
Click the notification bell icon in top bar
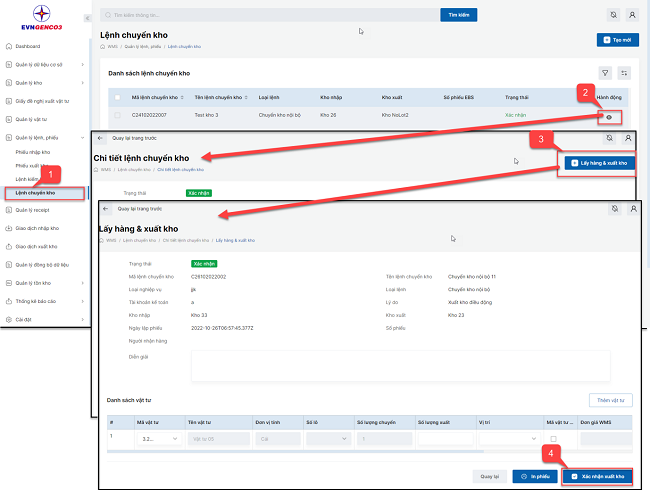(x=612, y=15)
